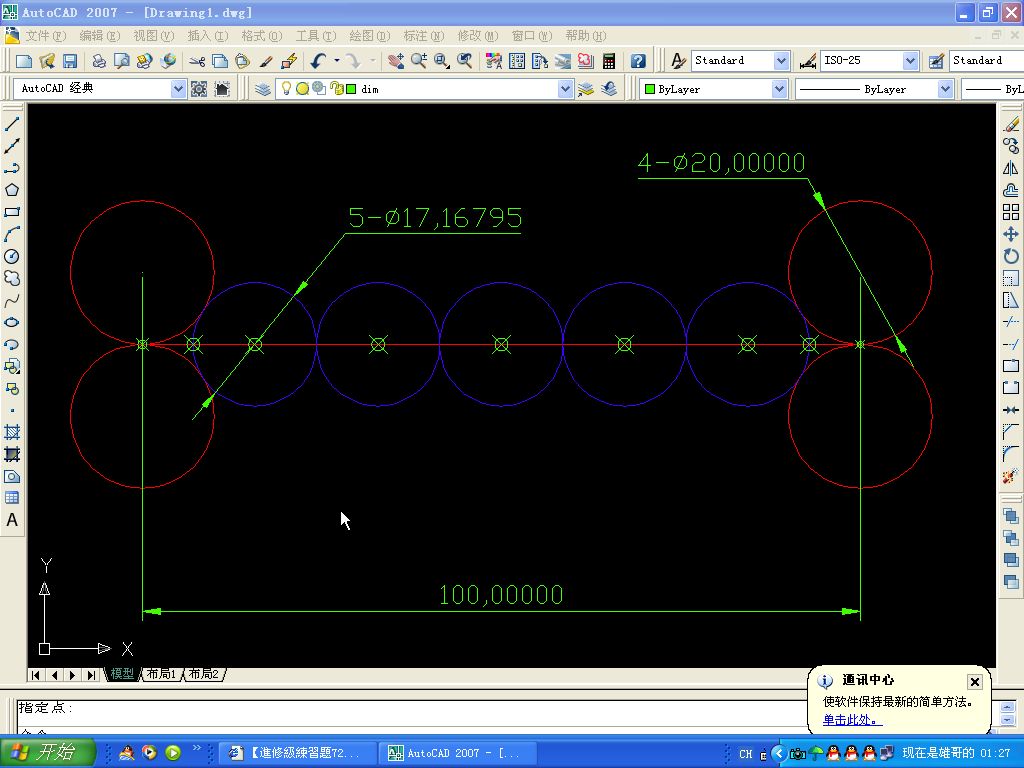Screen dimensions: 1024x768
Task: Select the Array tool
Action: point(1011,212)
